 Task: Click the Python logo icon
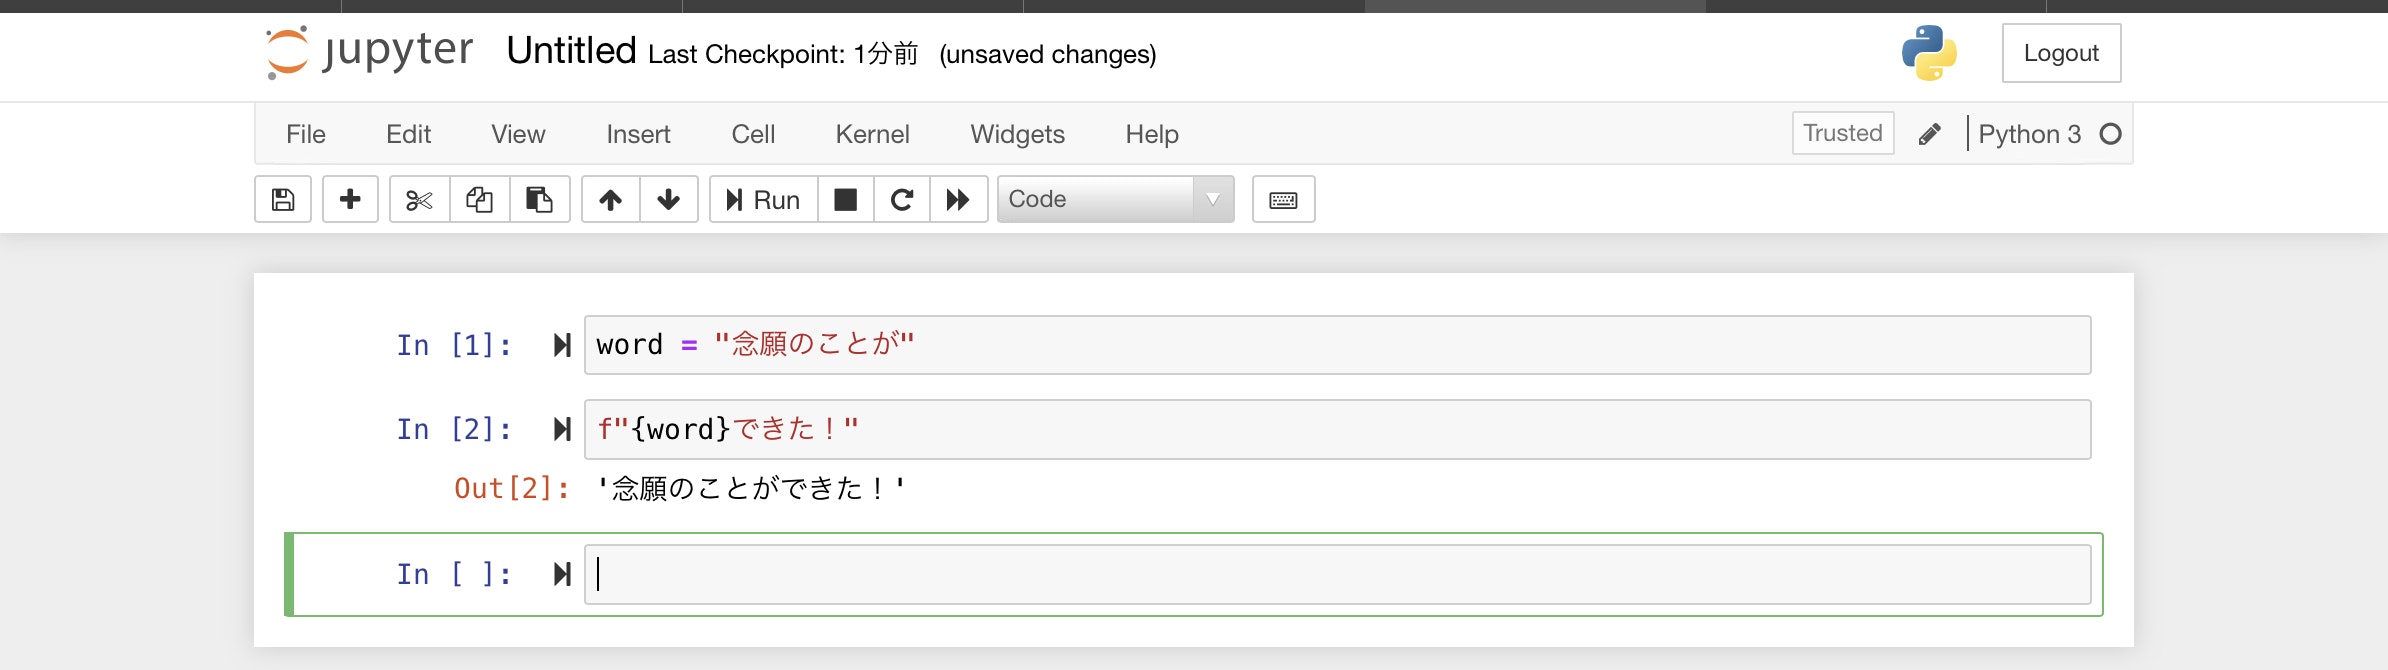(x=1929, y=53)
